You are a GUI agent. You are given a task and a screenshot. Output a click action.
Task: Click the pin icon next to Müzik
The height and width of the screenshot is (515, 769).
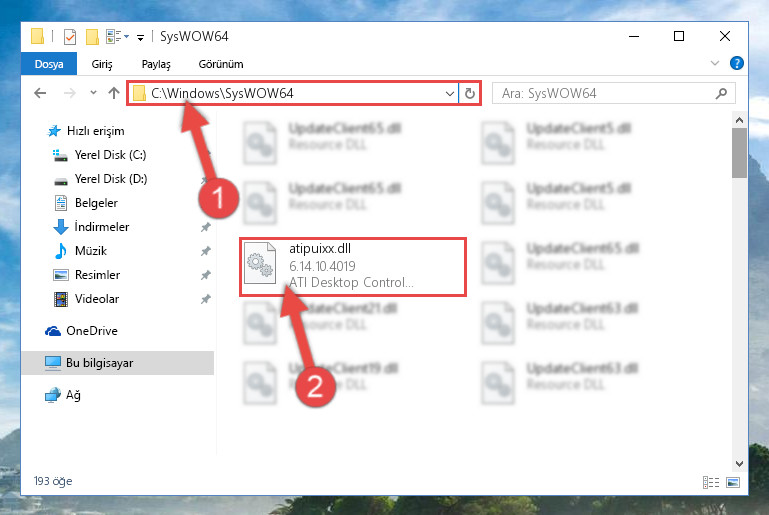coord(205,251)
